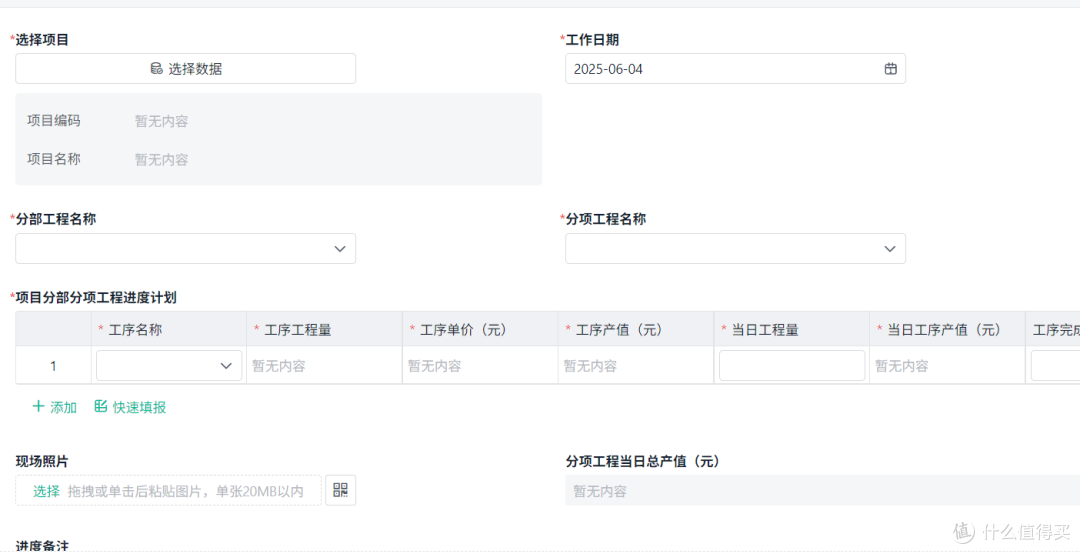Click the 暂无内容 cell under 当日工序产值
The width and height of the screenshot is (1080, 554).
947,366
